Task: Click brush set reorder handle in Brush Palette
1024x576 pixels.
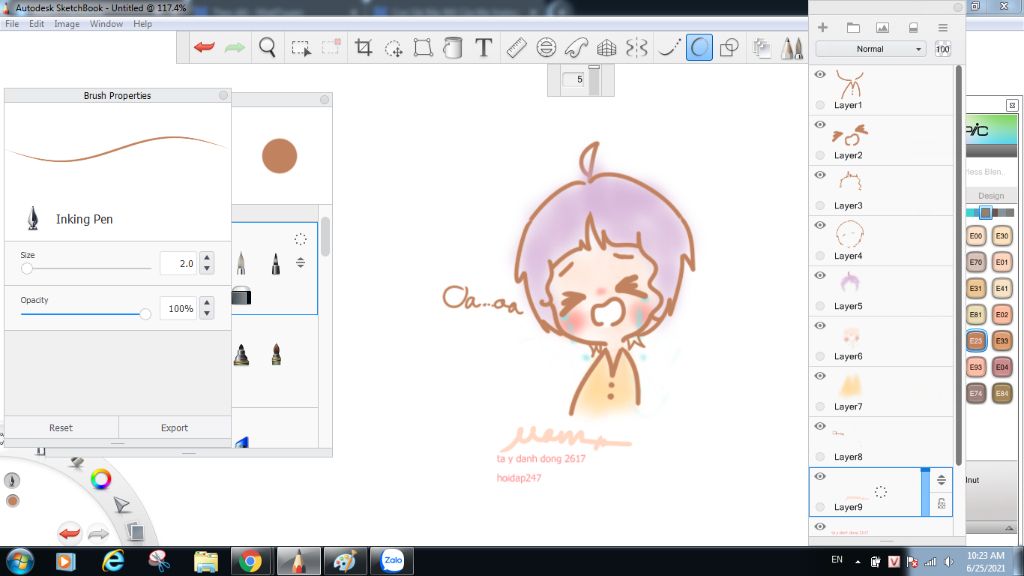Action: (300, 263)
